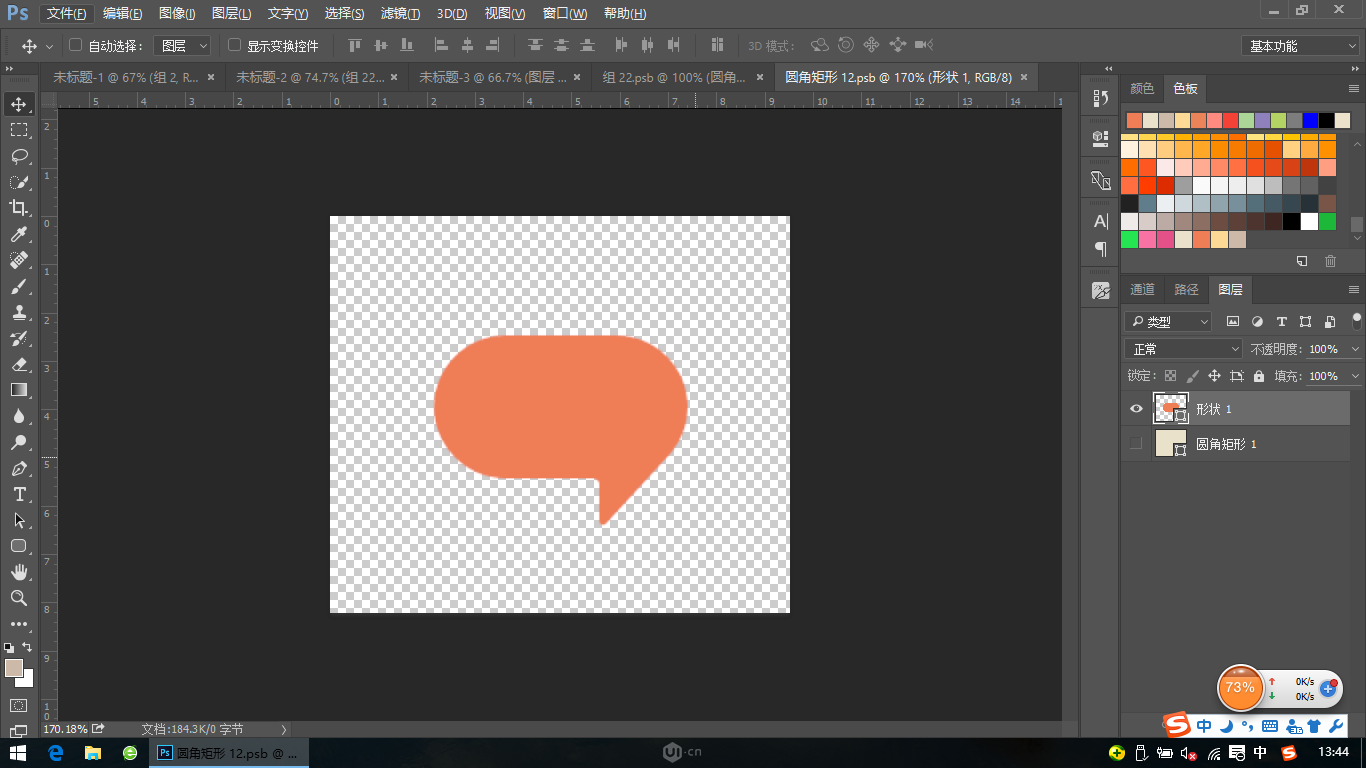Activate the Hand tool
1366x768 pixels.
19,572
